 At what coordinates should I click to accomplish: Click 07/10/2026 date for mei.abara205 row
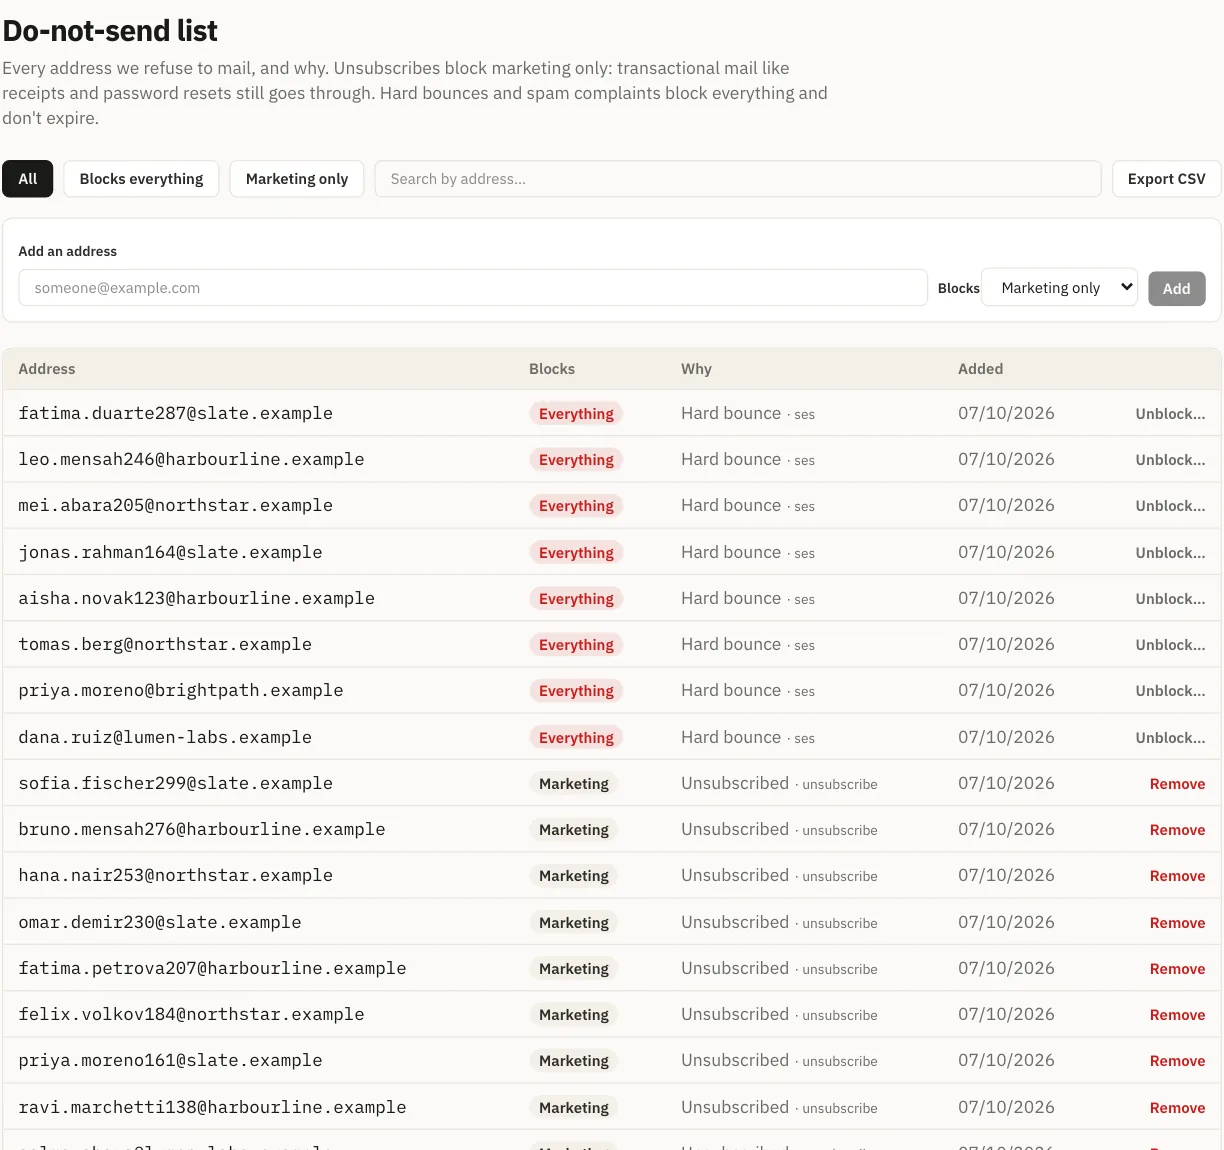pos(1006,505)
